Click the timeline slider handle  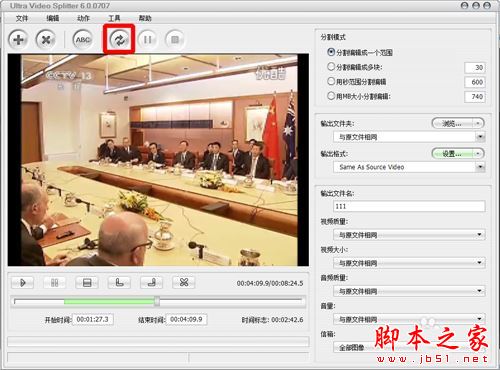tap(157, 301)
